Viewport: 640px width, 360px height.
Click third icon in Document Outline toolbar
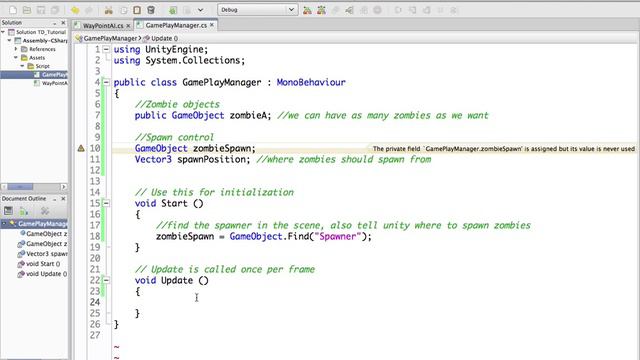pyautogui.click(x=45, y=211)
